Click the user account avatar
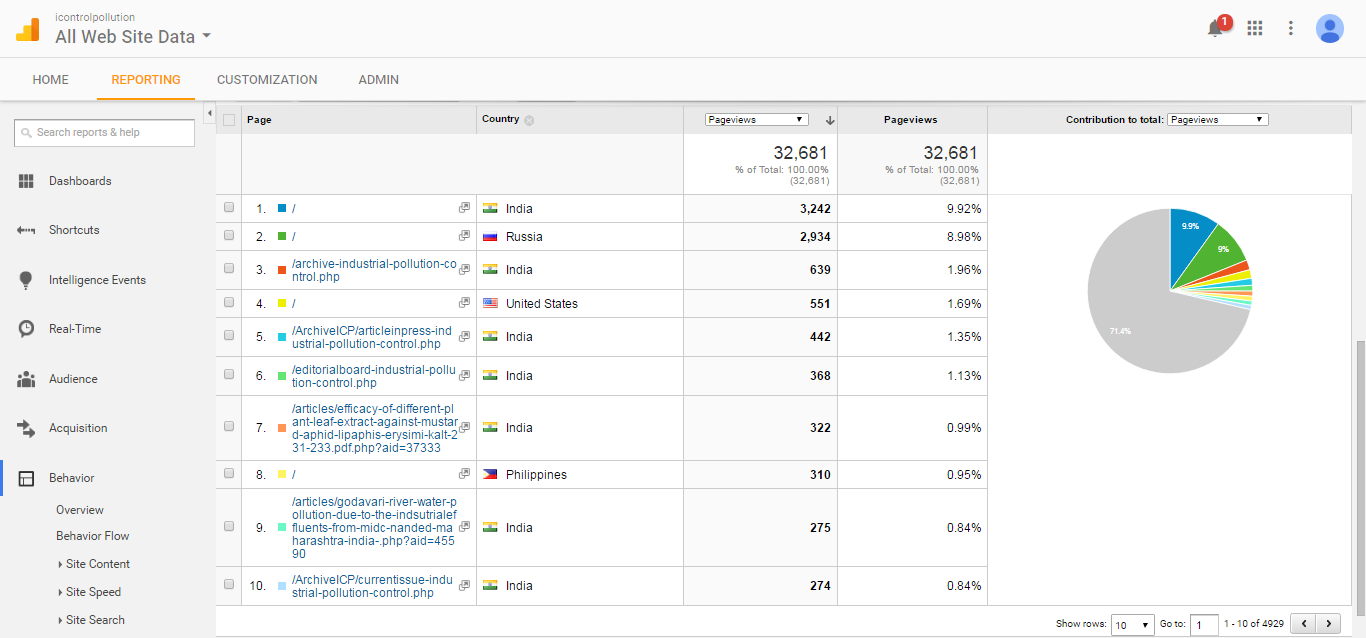The height and width of the screenshot is (638, 1366). click(x=1329, y=29)
